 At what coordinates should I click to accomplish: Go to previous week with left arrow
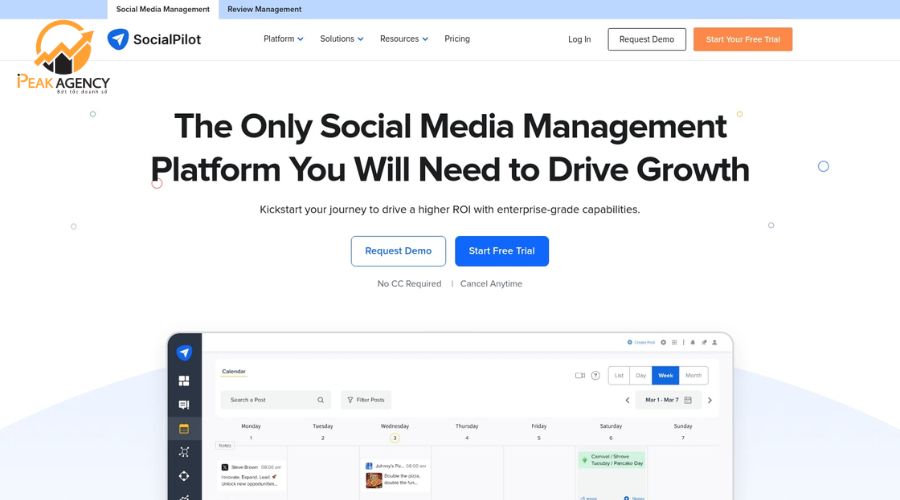(x=627, y=400)
